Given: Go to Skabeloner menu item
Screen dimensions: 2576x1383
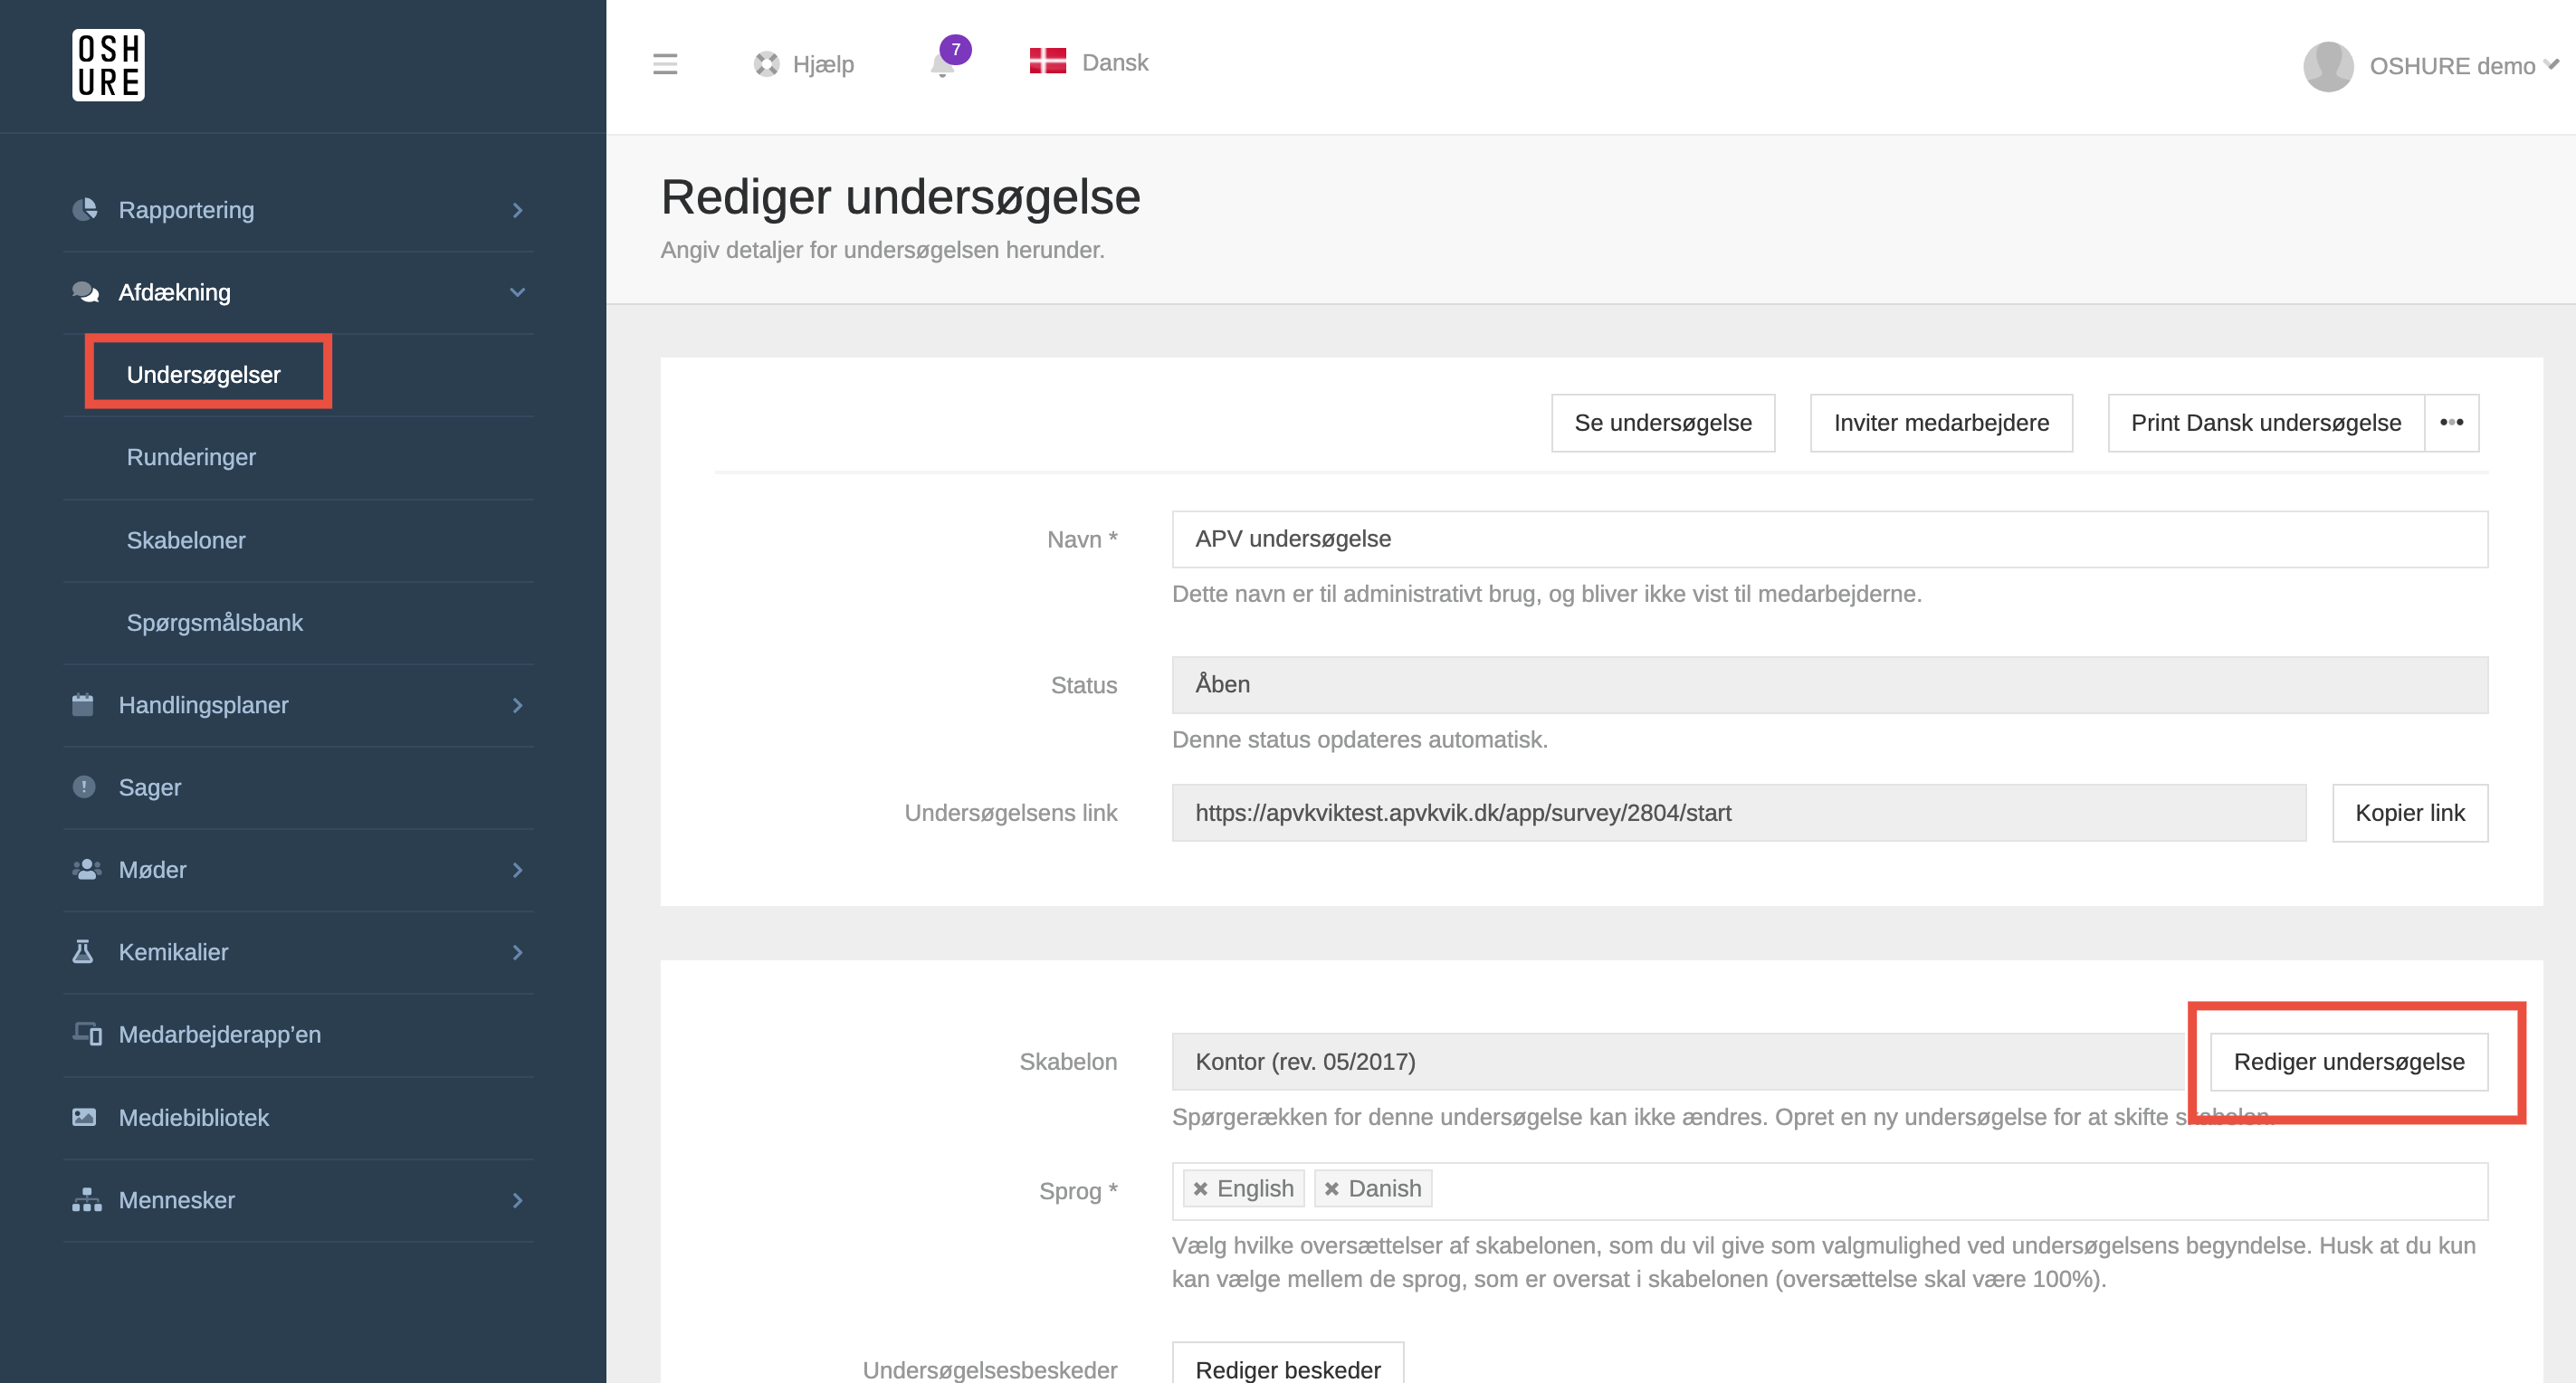Looking at the screenshot, I should click(x=186, y=540).
